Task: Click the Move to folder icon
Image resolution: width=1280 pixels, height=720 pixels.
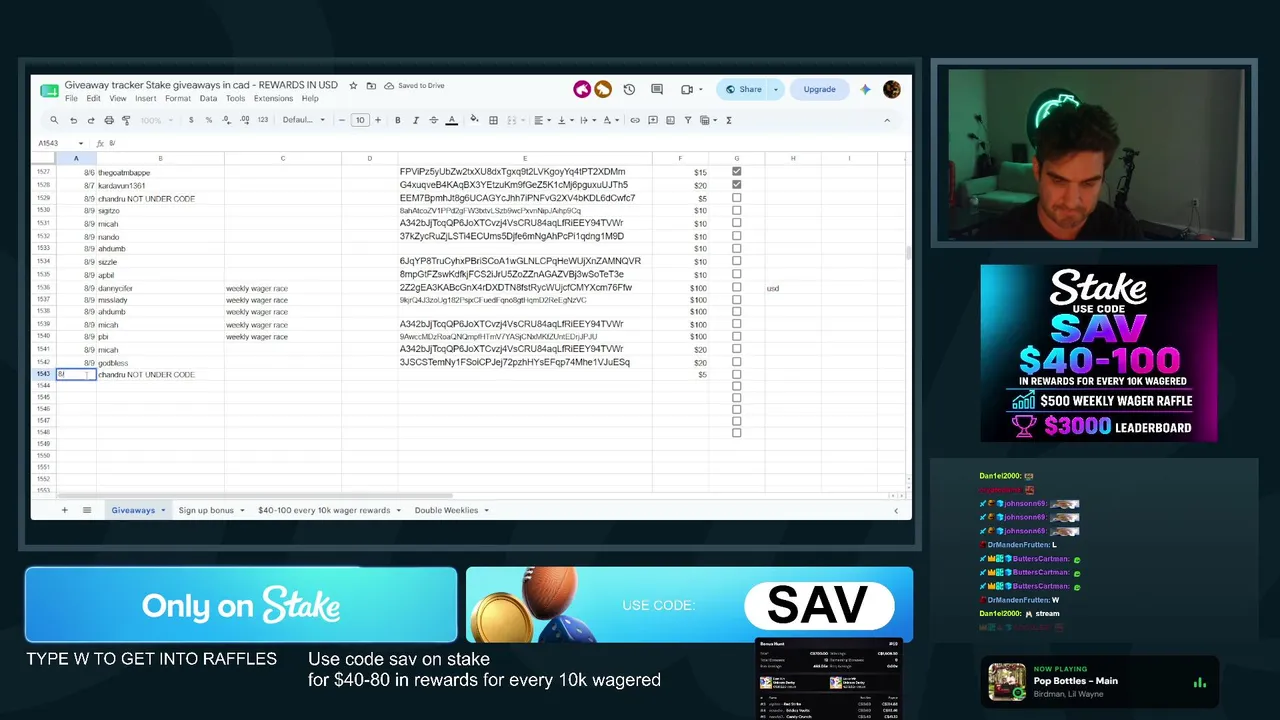Action: click(x=371, y=86)
